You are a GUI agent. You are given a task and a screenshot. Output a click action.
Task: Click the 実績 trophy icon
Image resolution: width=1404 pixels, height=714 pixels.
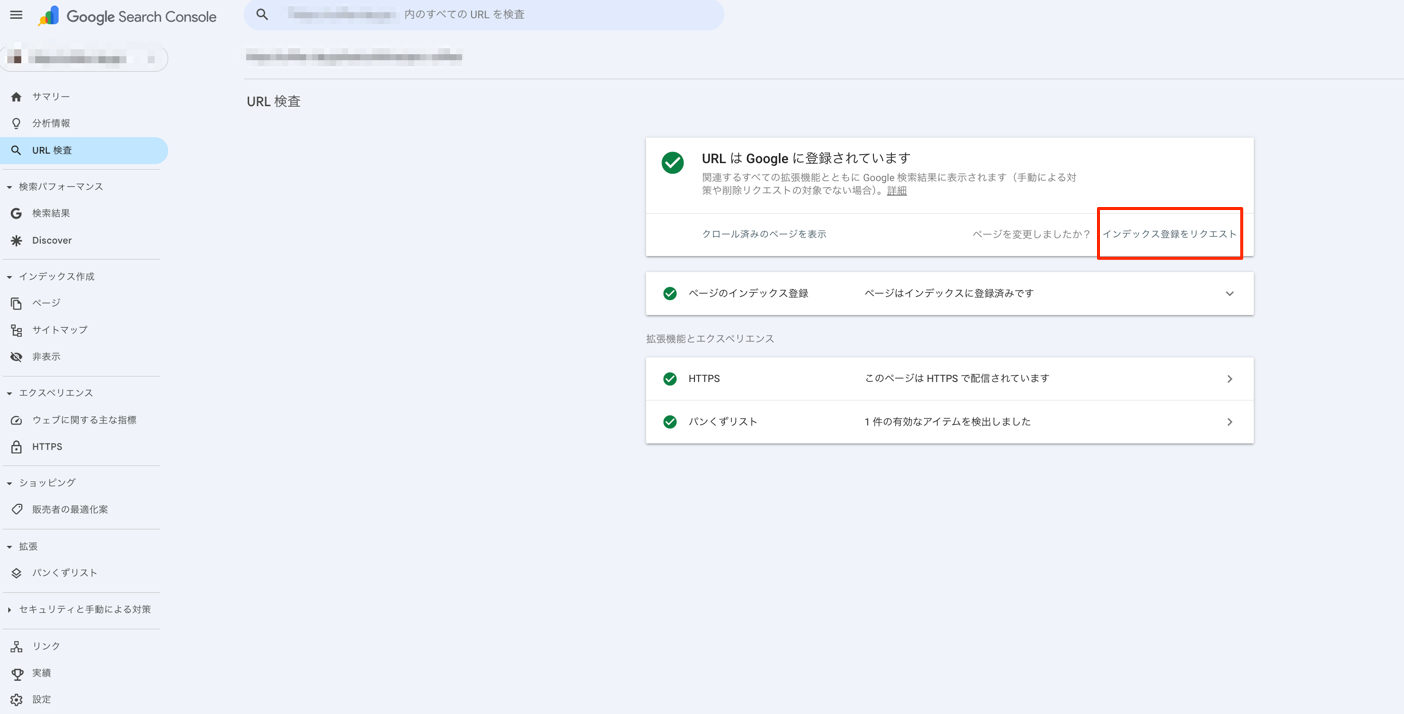16,674
